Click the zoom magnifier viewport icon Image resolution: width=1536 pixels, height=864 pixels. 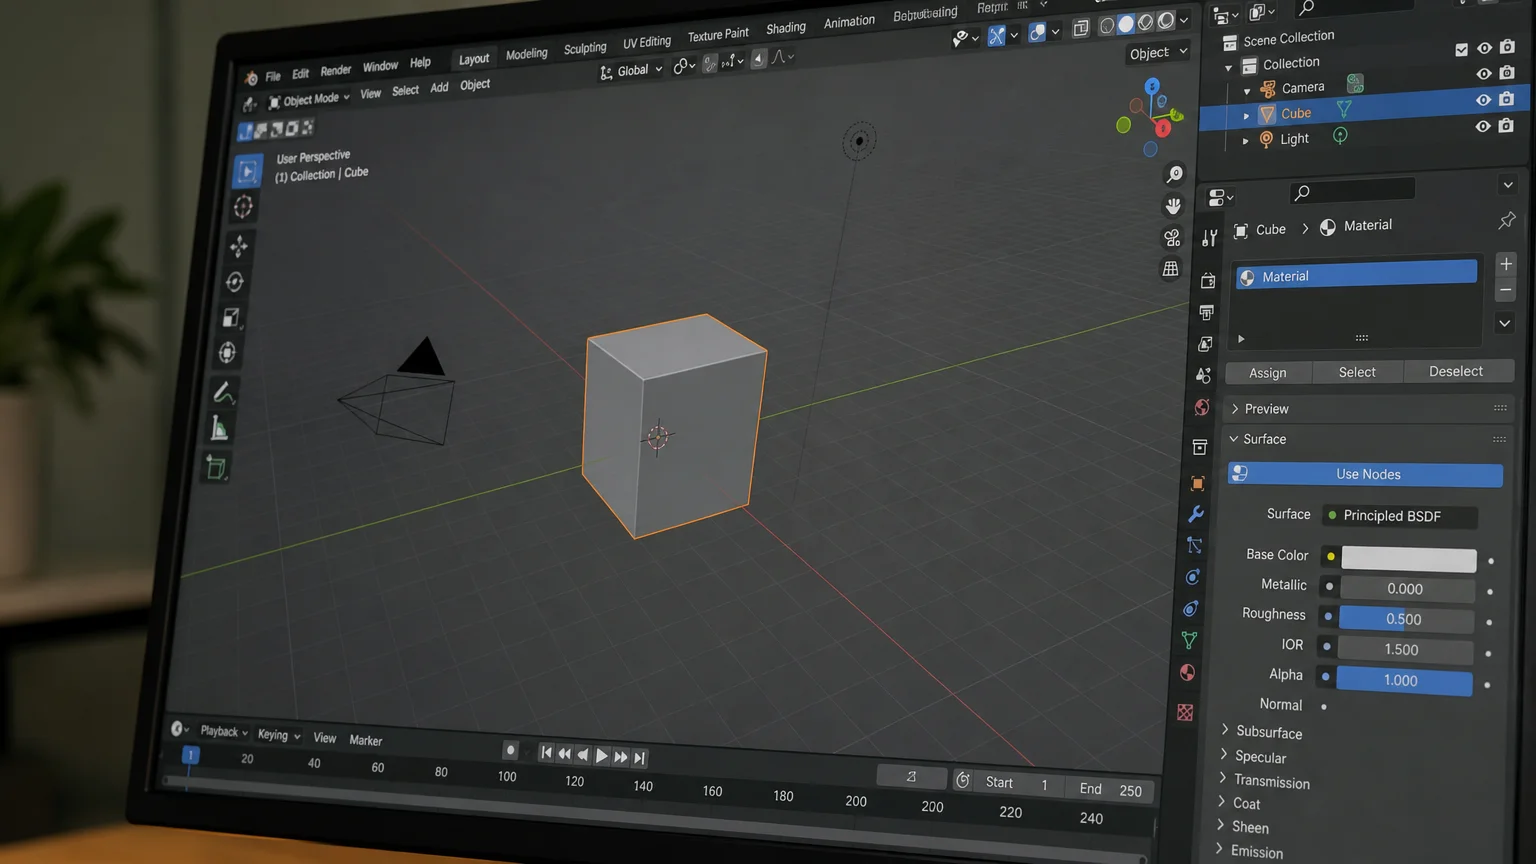pos(1175,174)
